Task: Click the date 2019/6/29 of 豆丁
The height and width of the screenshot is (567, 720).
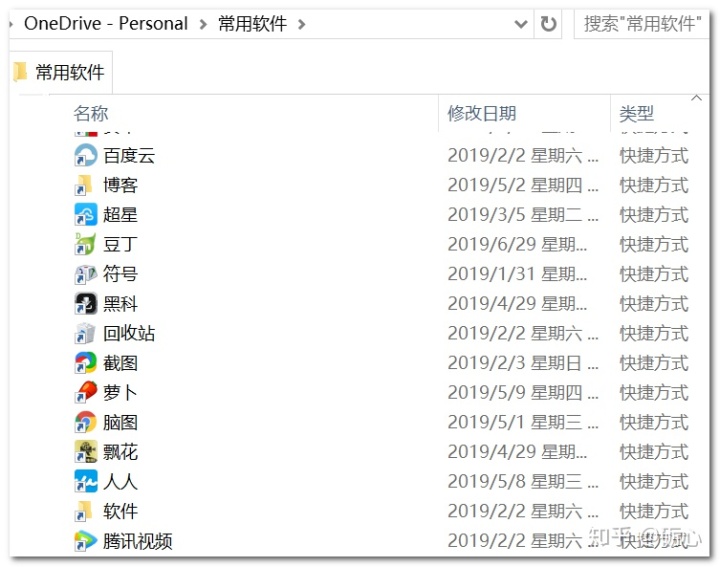Action: point(518,244)
